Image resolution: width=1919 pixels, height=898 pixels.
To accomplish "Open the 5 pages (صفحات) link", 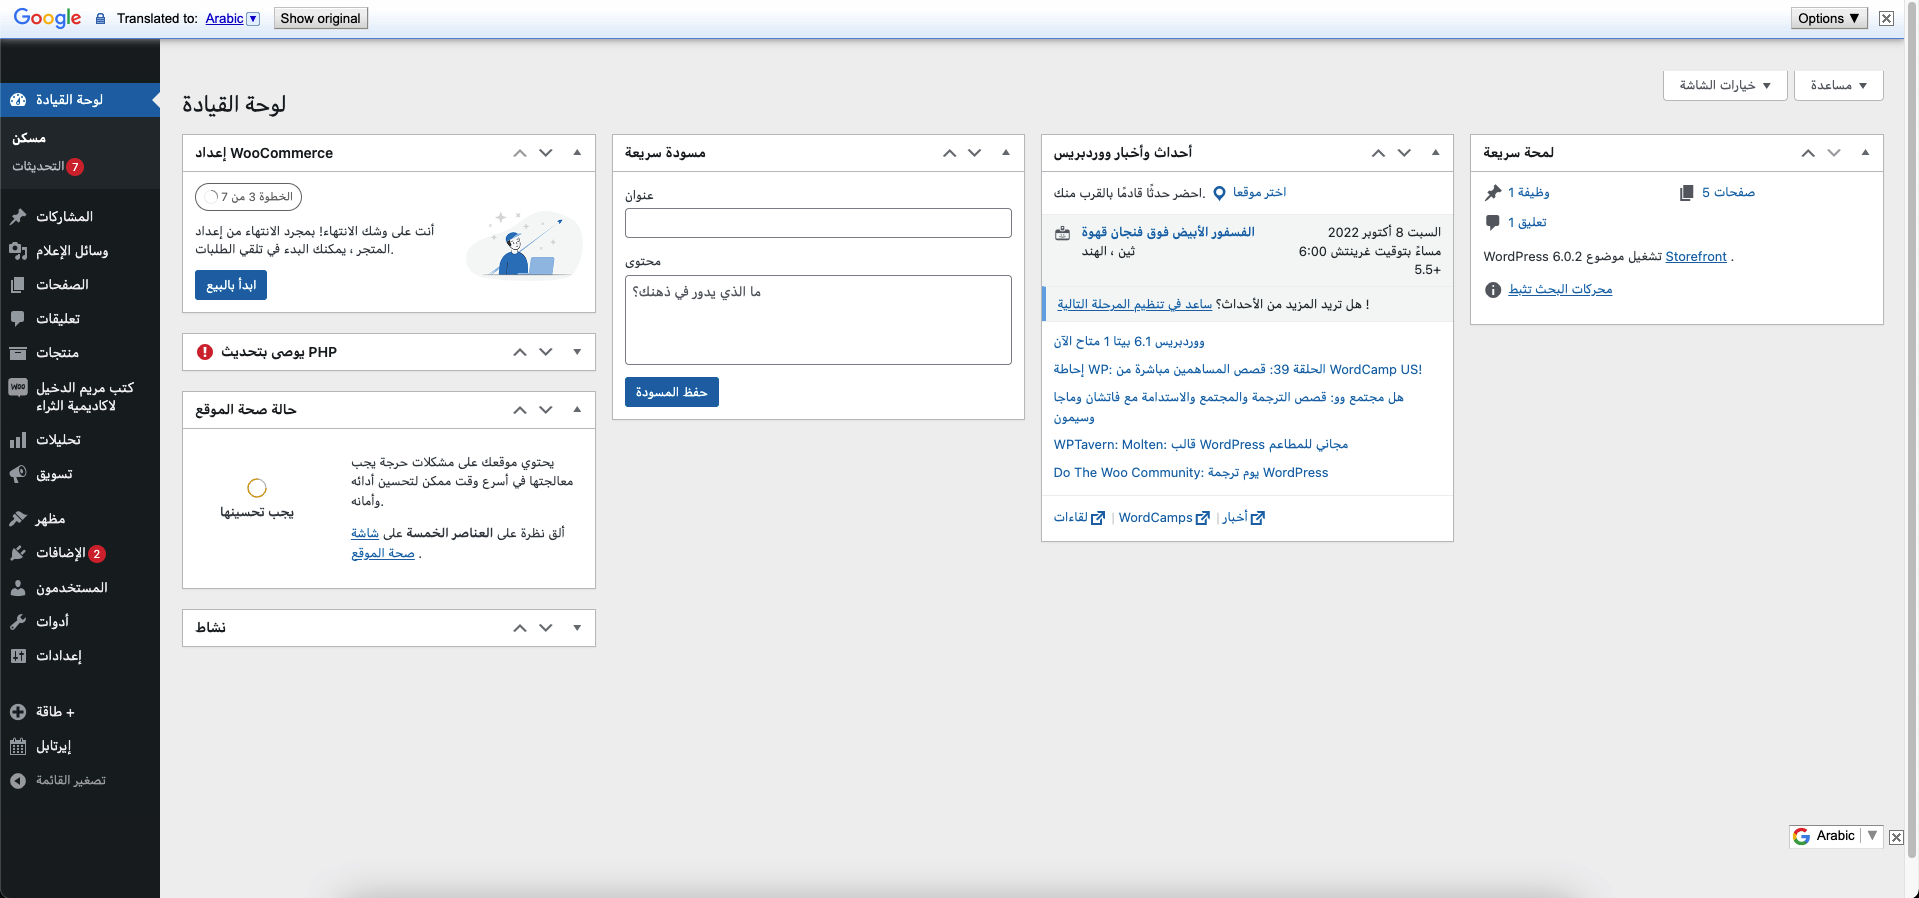I will click(x=1728, y=192).
